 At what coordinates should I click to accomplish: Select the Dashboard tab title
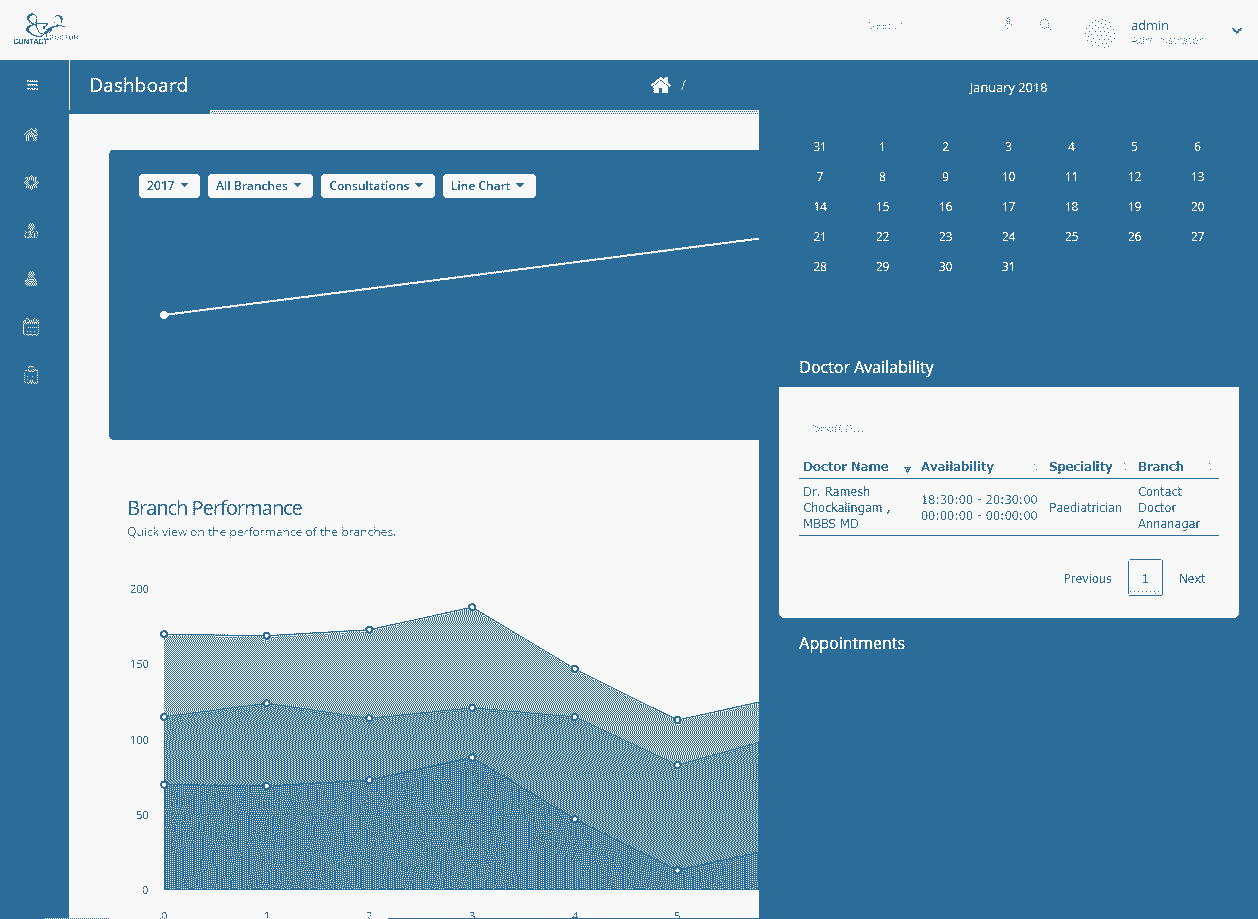tap(139, 86)
